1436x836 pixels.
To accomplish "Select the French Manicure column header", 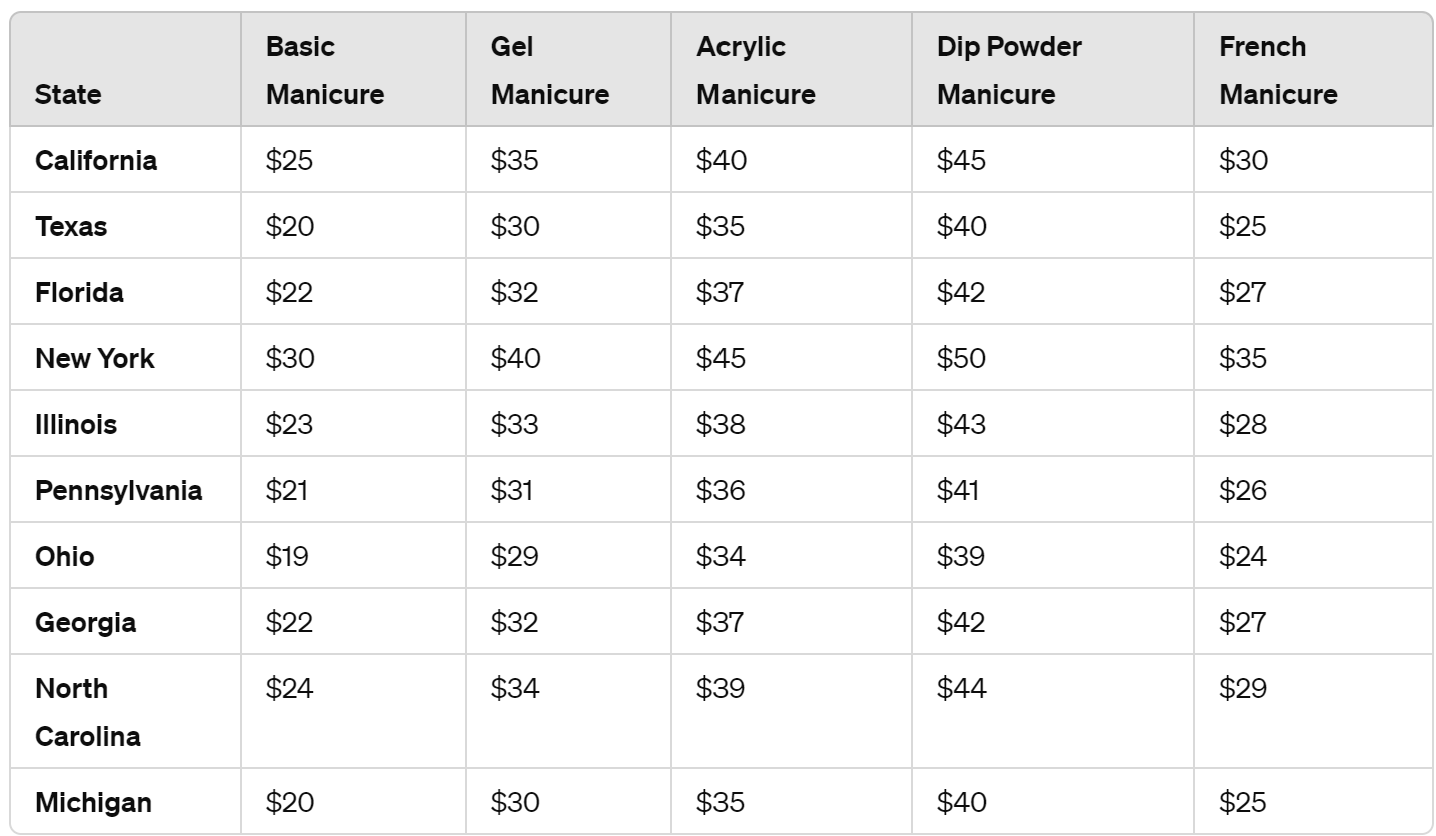I will click(1278, 71).
